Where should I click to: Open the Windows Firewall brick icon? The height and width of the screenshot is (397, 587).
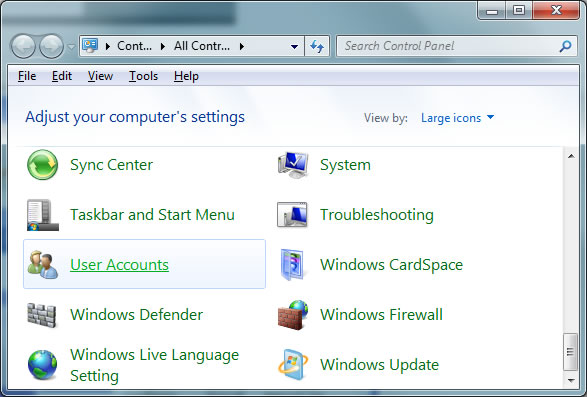coord(293,315)
